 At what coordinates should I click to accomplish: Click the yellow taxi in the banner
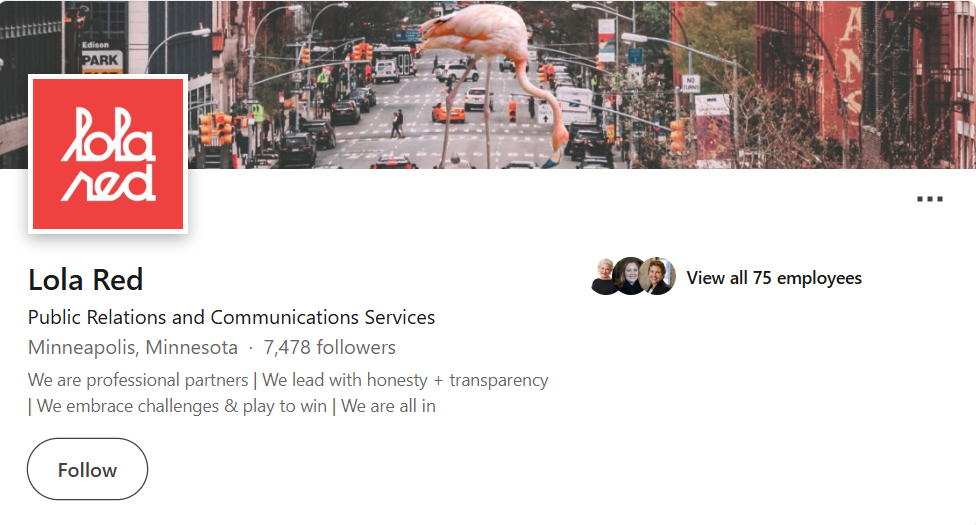click(448, 113)
